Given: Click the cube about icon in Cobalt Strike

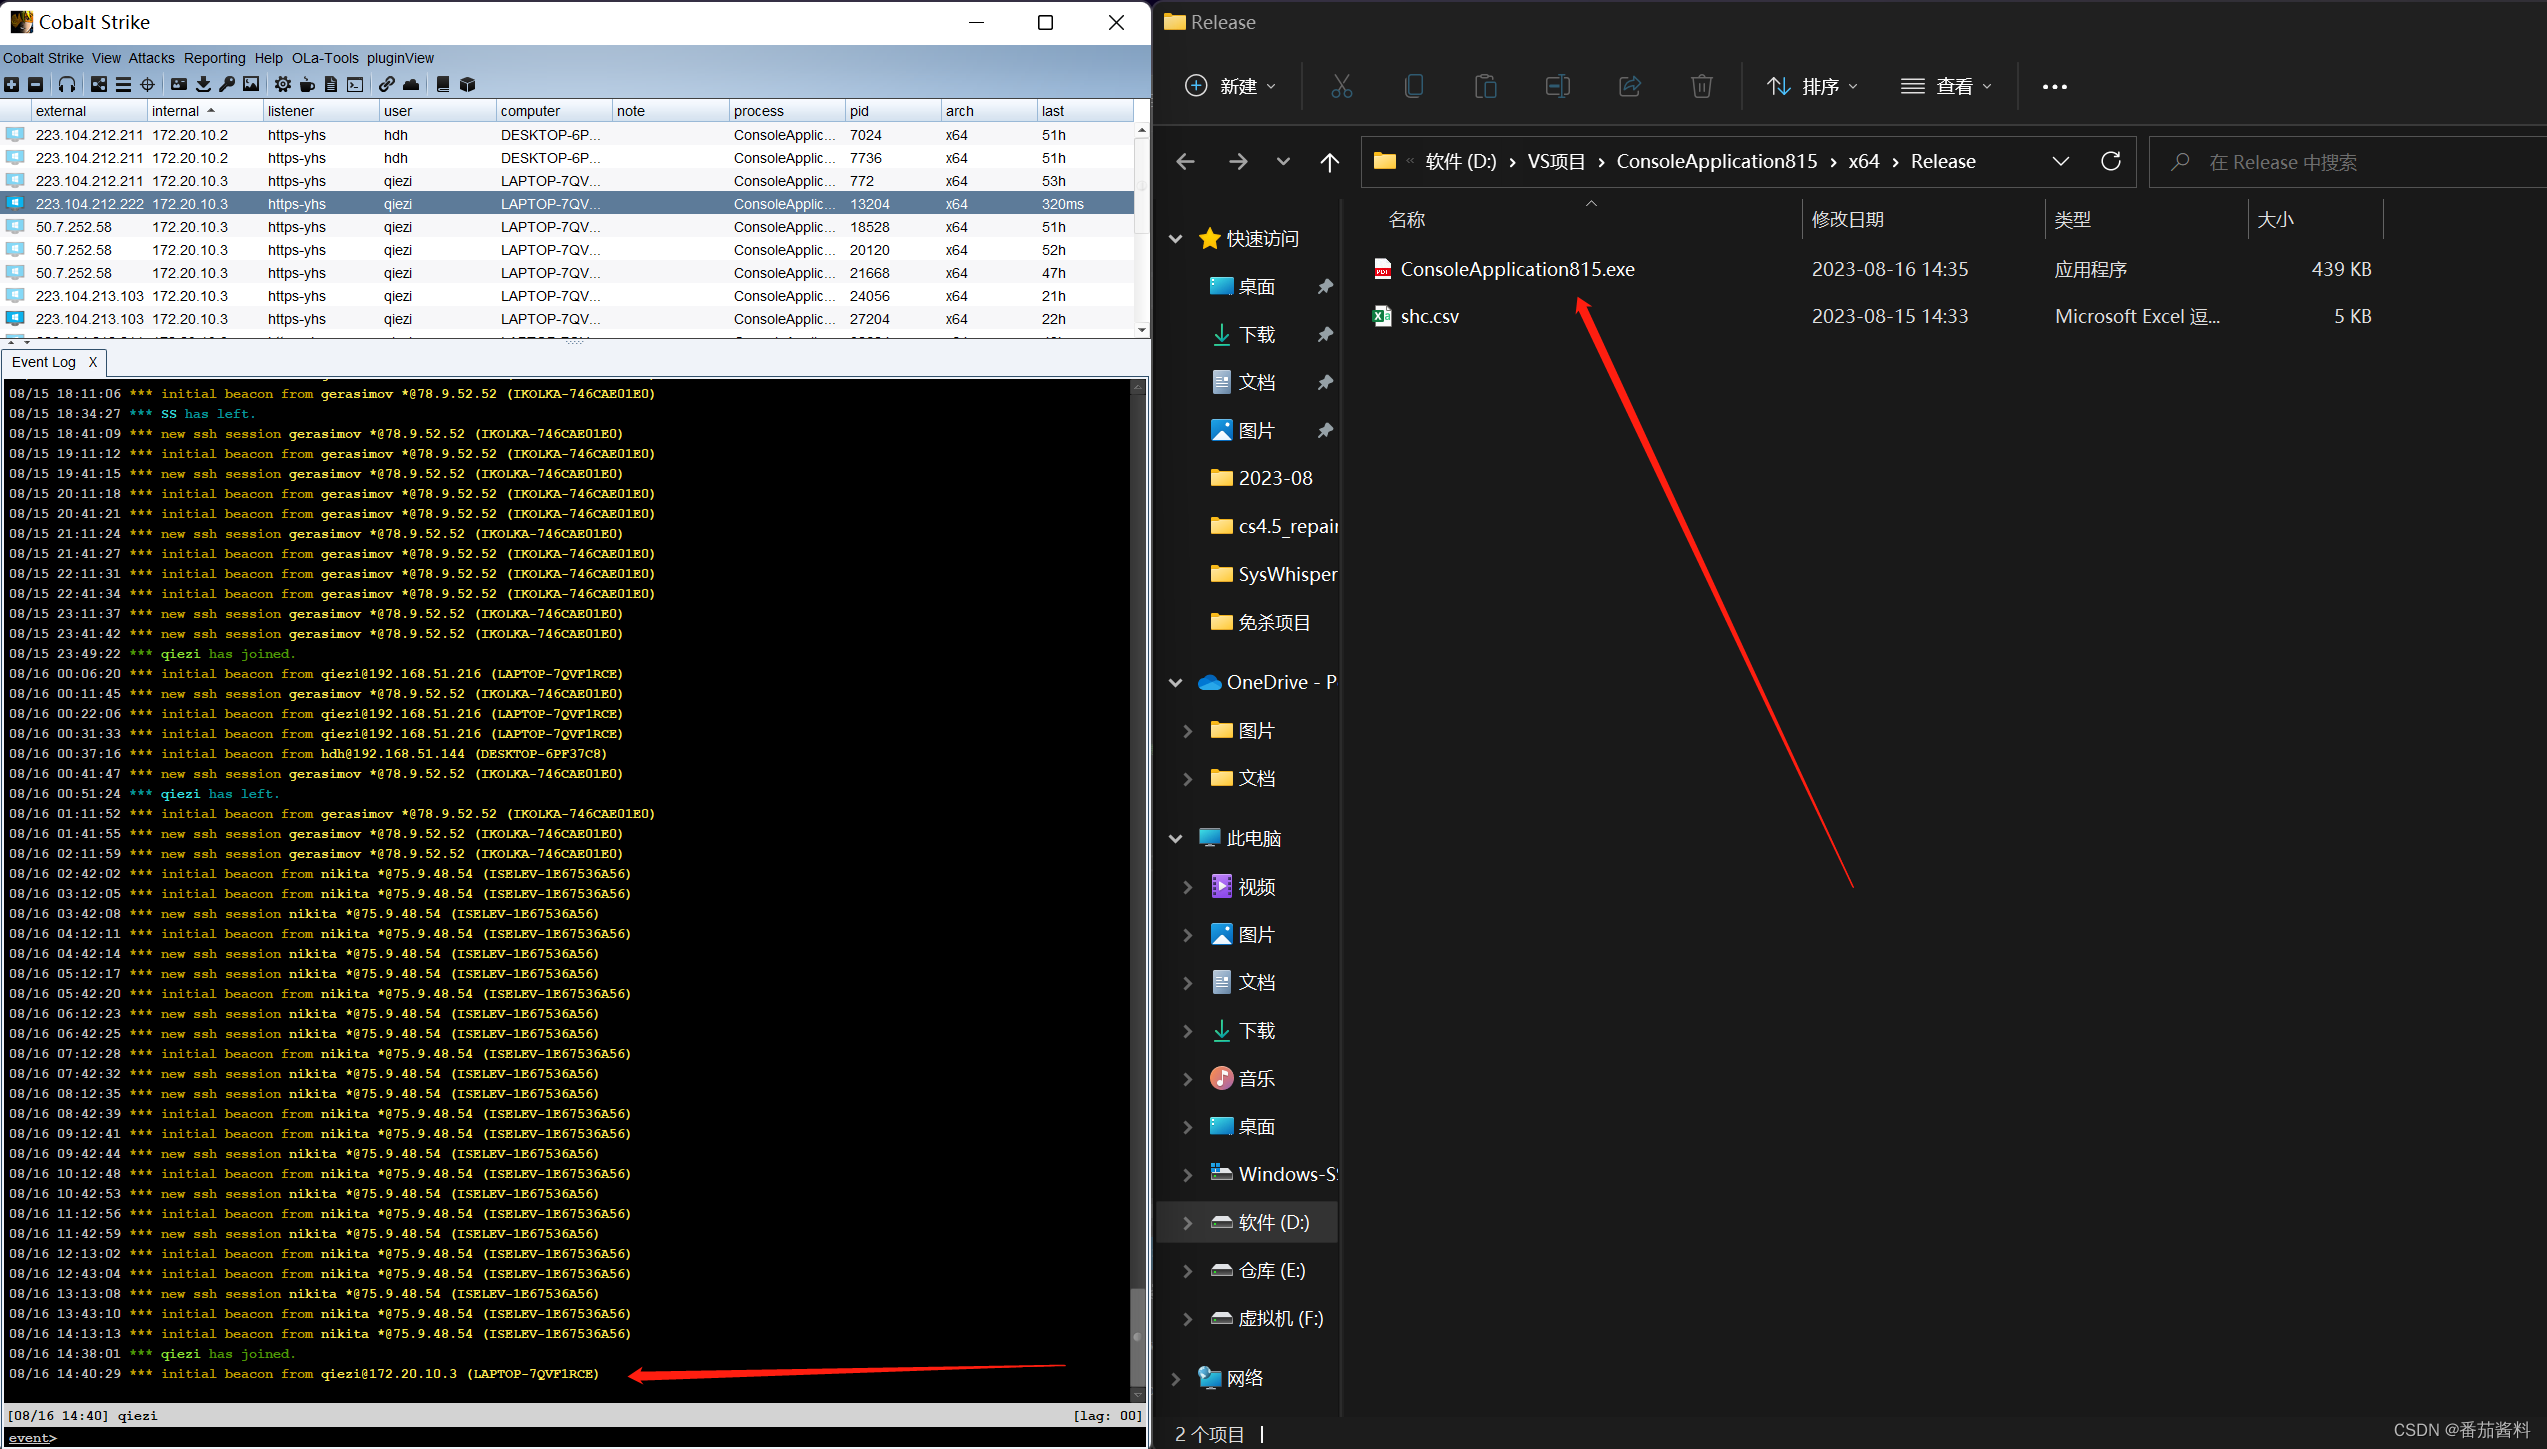Looking at the screenshot, I should 467,85.
